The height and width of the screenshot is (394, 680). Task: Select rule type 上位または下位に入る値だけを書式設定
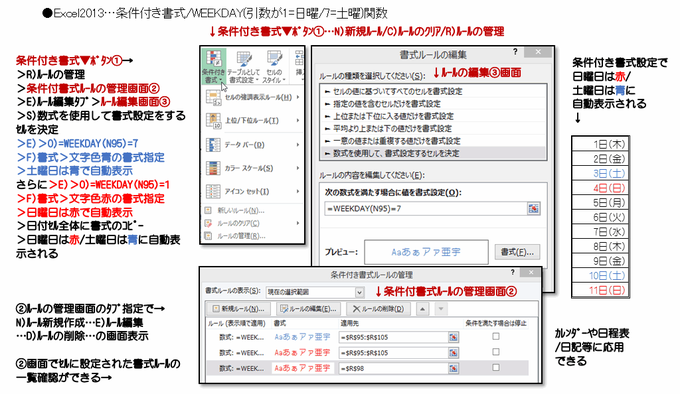pyautogui.click(x=433, y=116)
